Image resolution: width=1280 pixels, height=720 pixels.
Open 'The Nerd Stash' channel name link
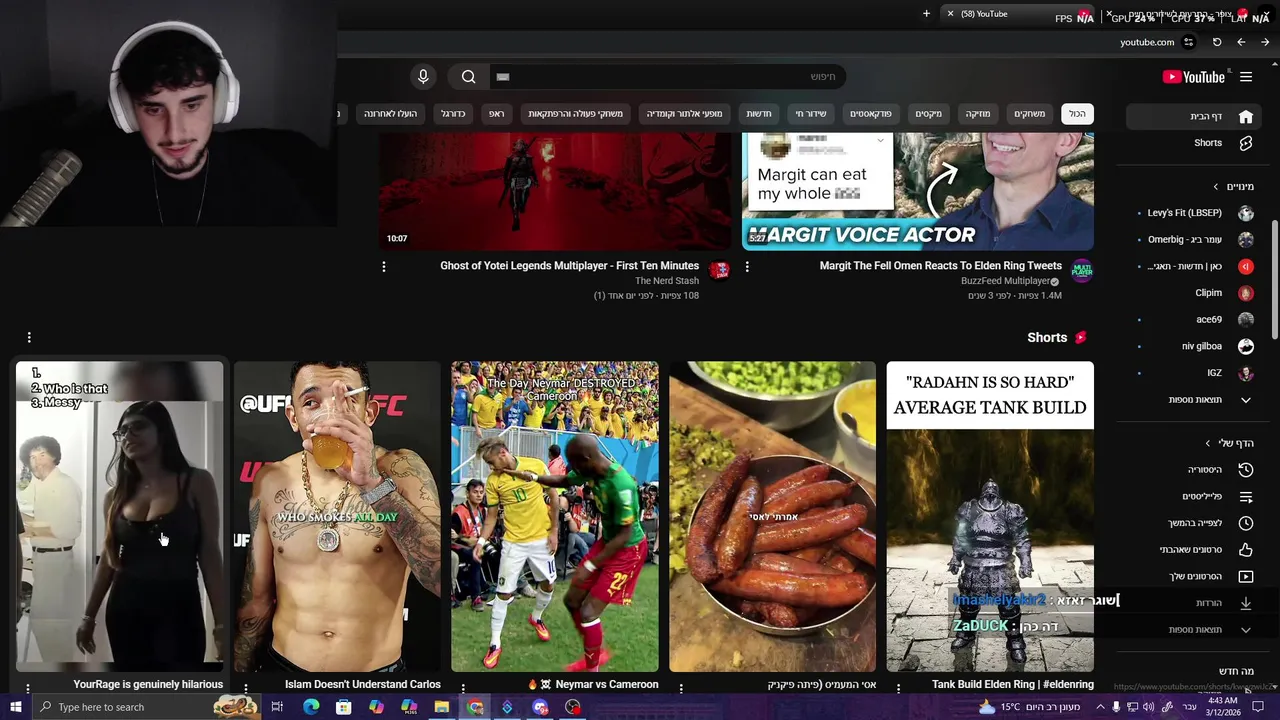coord(667,281)
